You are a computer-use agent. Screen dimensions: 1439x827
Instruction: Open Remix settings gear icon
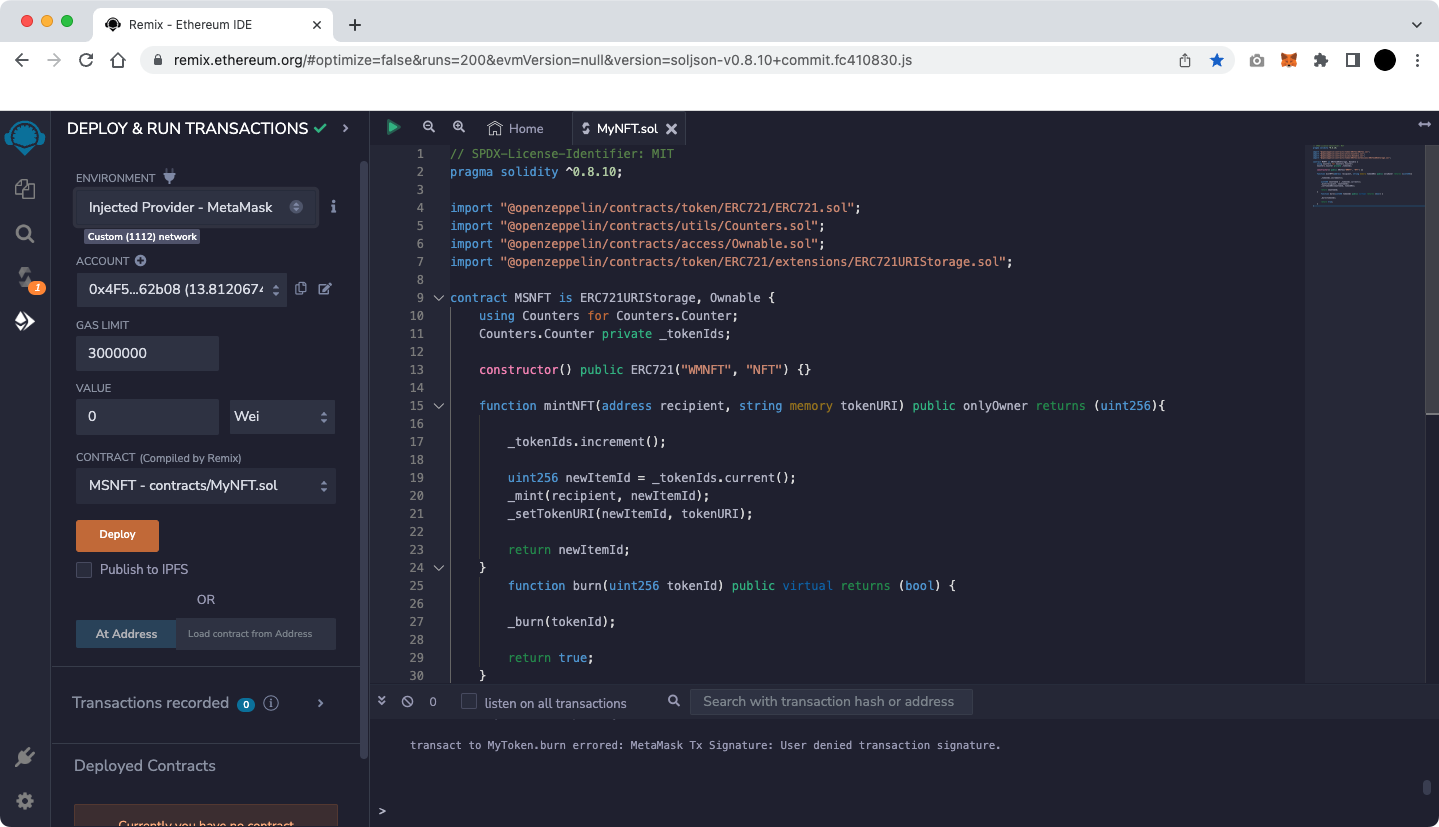tap(25, 801)
